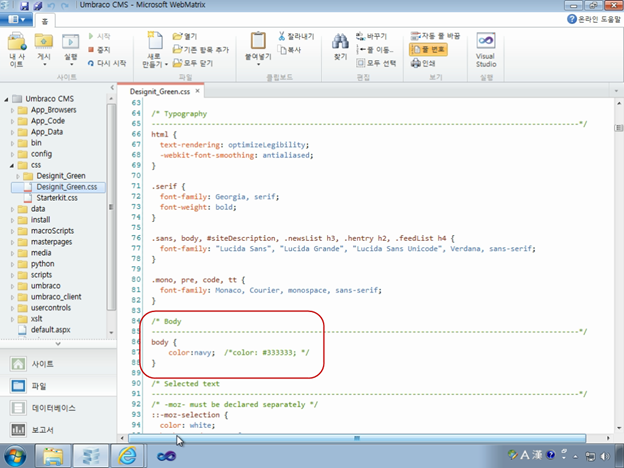
Task: Open Windows Explorer from taskbar
Action: coord(53,456)
